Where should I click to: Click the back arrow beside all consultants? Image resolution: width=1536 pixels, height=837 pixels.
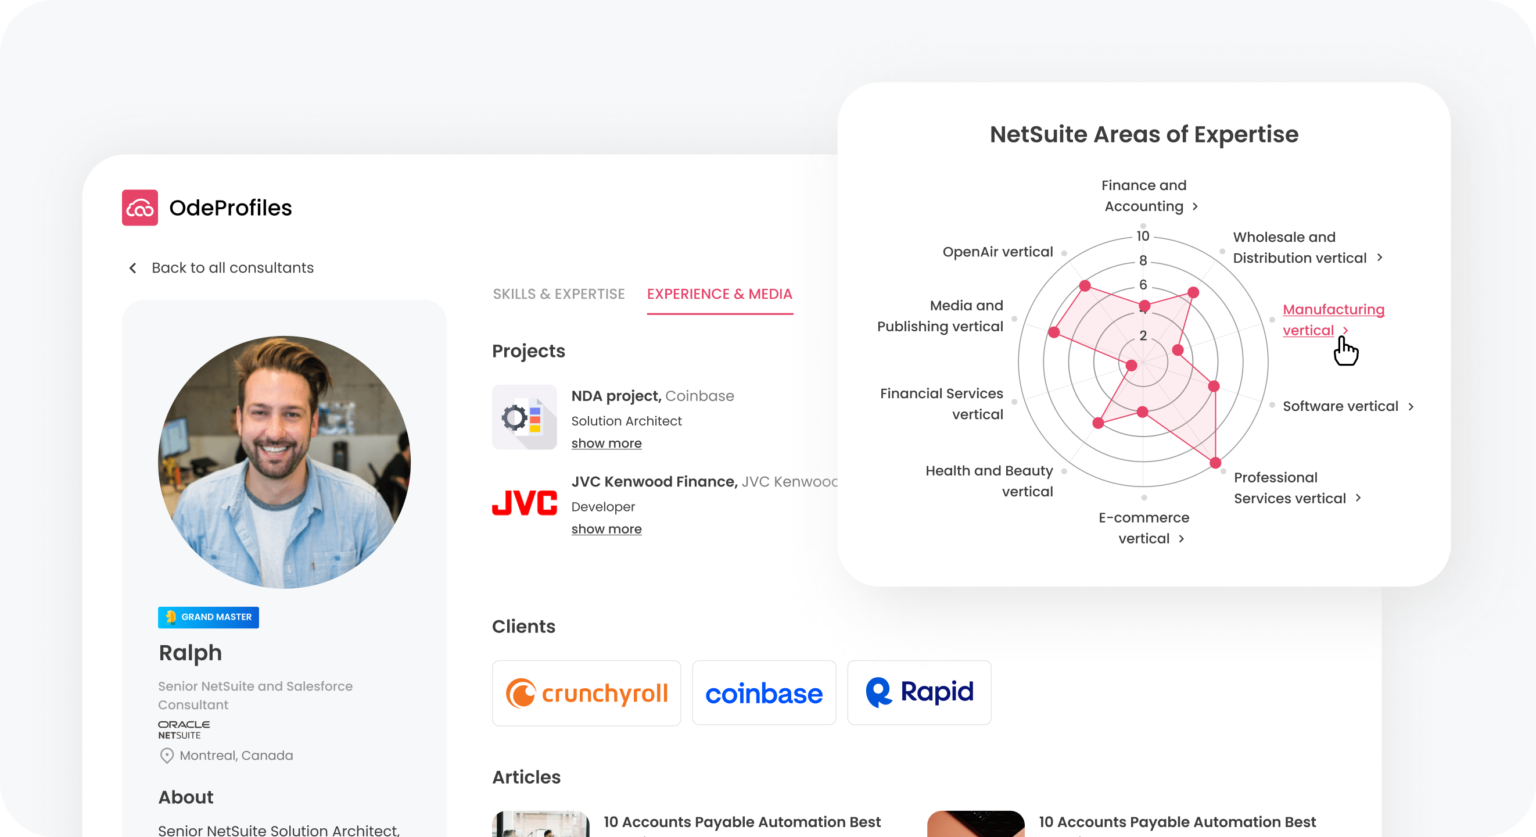click(x=132, y=268)
